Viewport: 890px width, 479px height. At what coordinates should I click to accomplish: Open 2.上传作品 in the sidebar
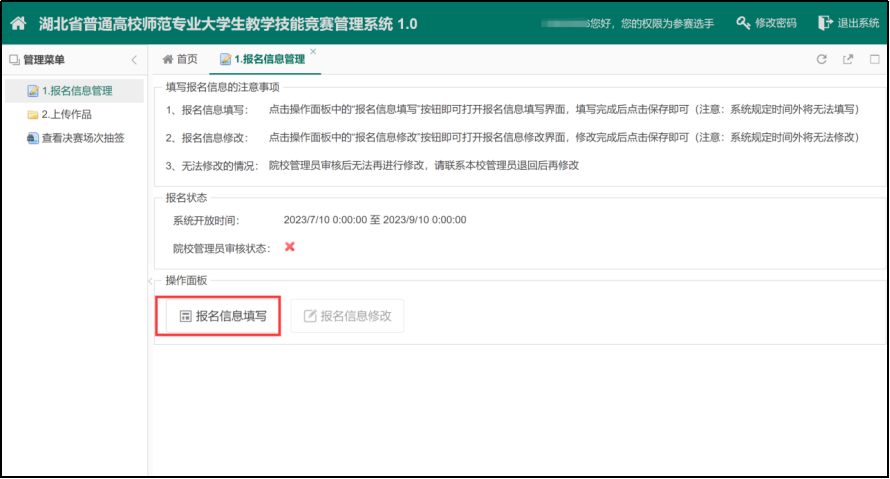[66, 115]
